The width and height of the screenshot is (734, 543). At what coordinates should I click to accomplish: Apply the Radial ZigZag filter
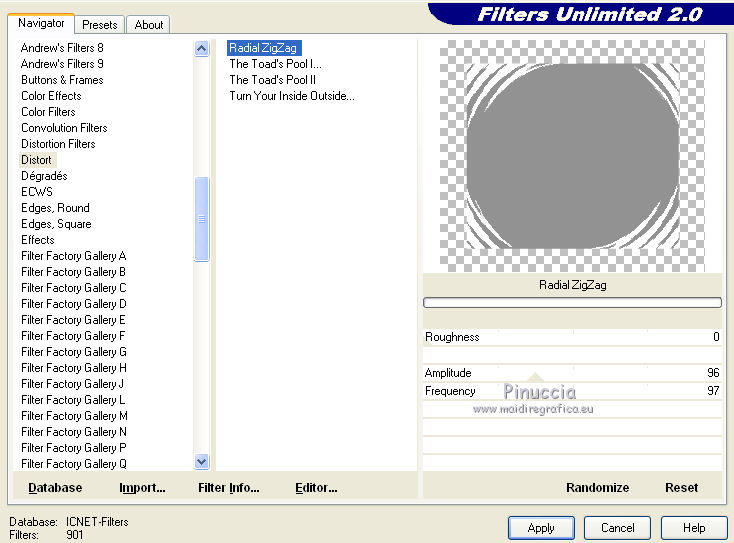point(541,528)
